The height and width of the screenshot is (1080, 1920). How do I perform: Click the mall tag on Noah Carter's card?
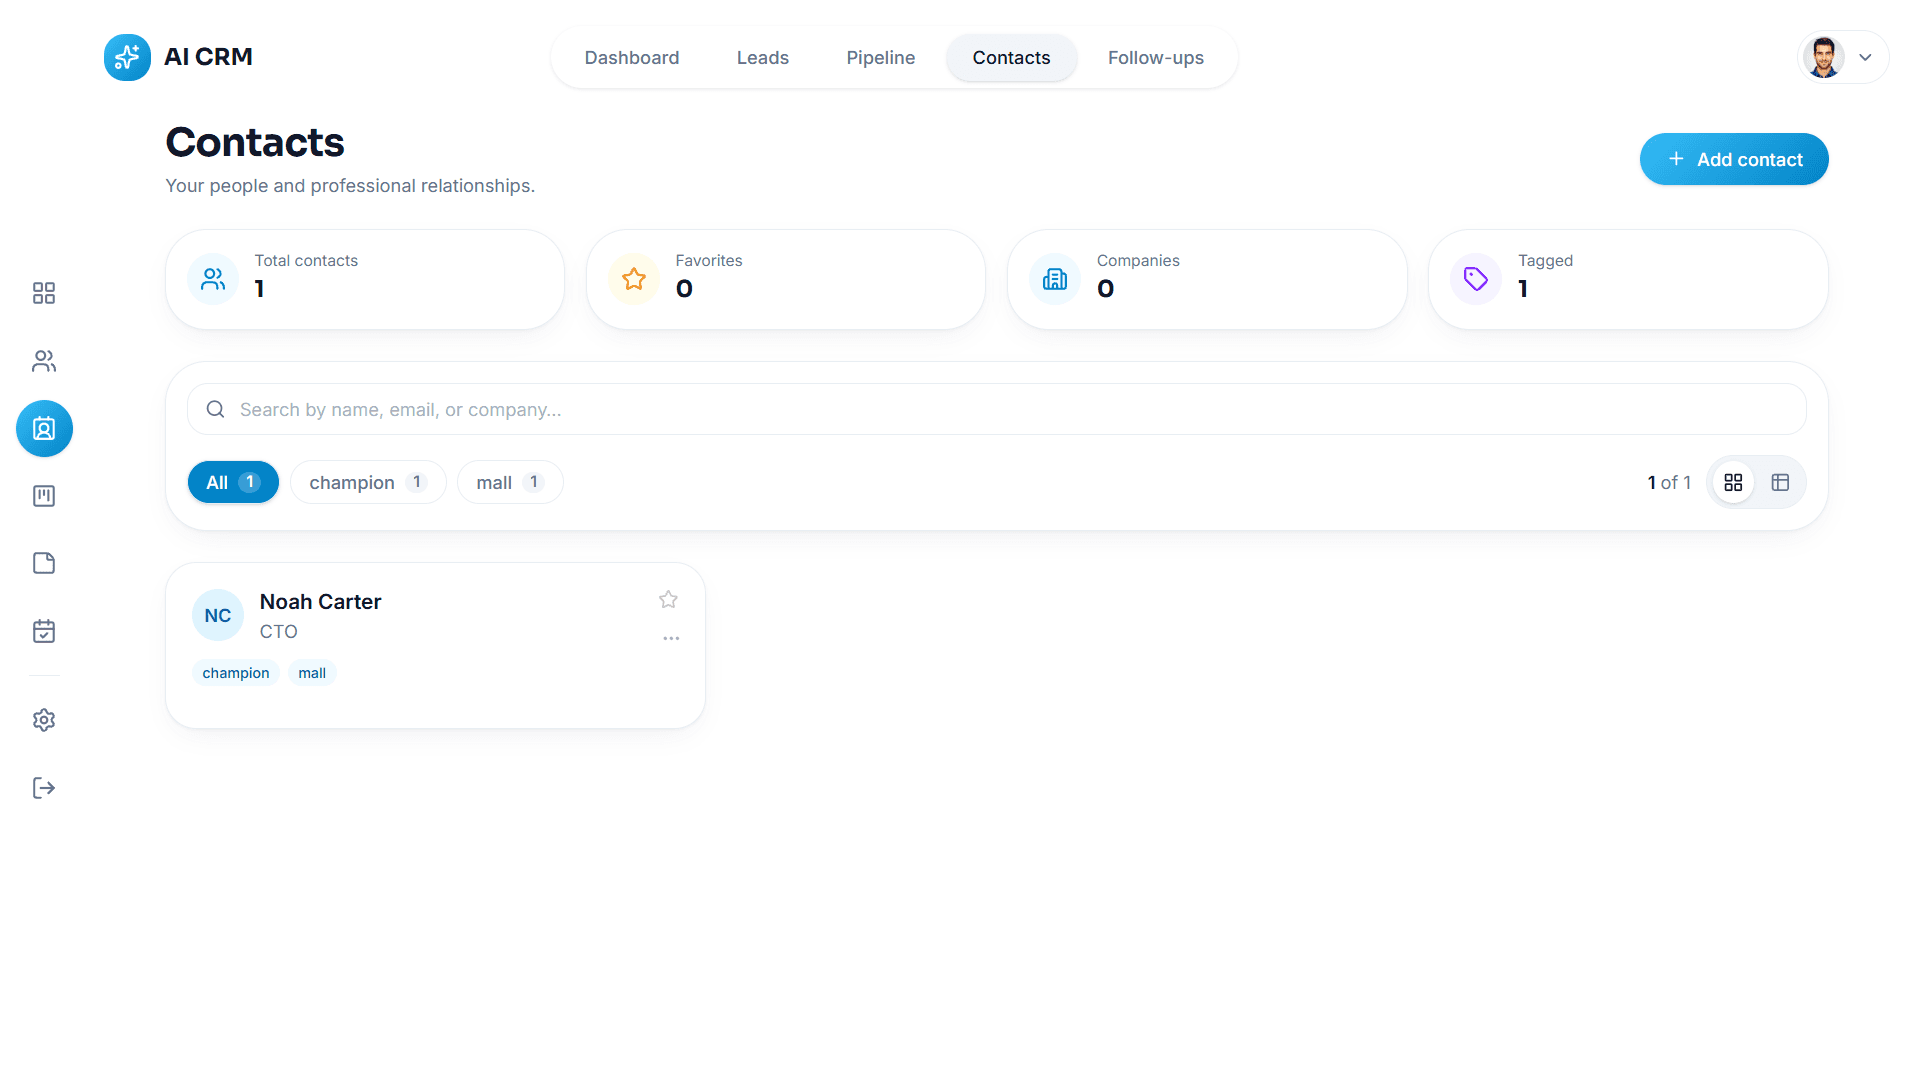[x=312, y=673]
